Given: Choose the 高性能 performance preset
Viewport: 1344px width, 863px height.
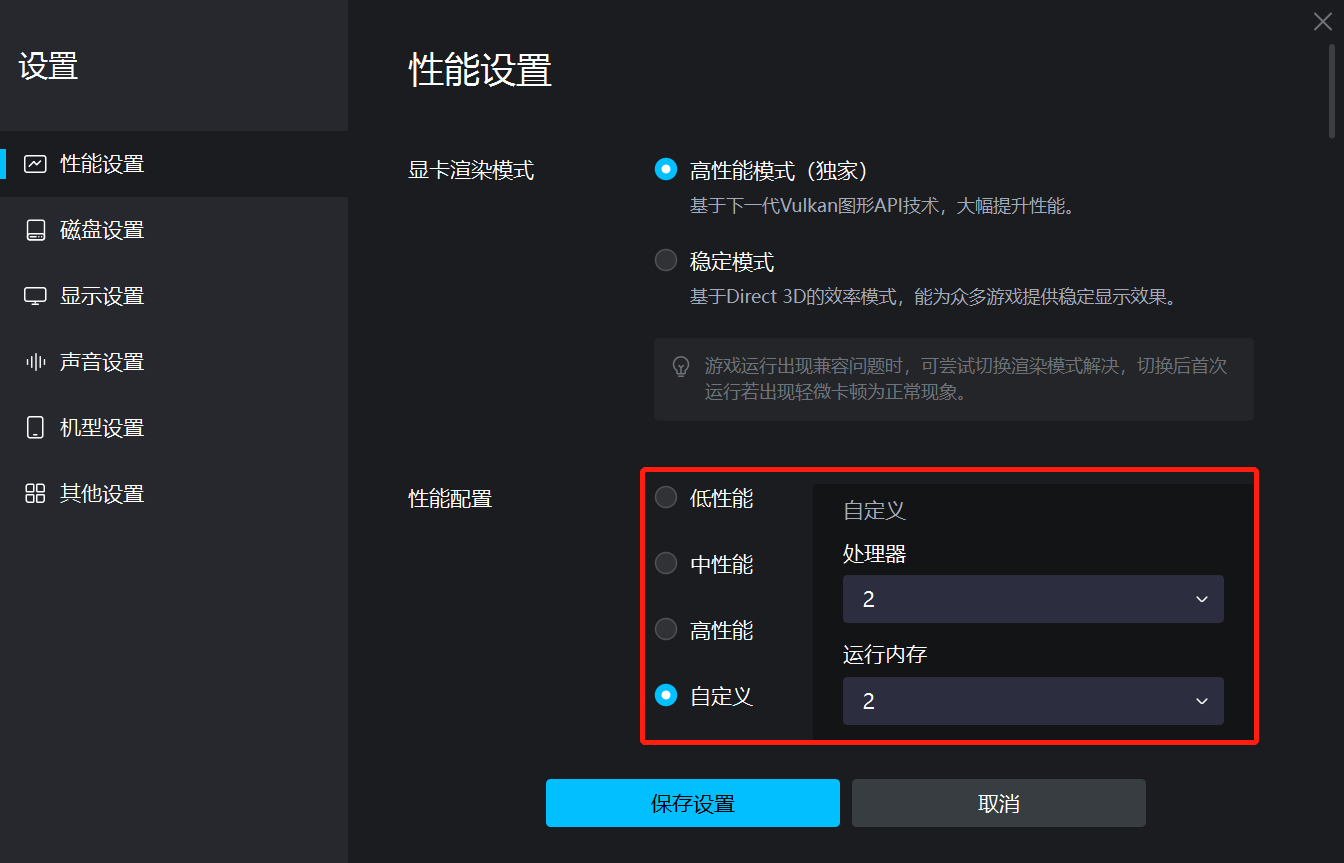Looking at the screenshot, I should pyautogui.click(x=666, y=629).
